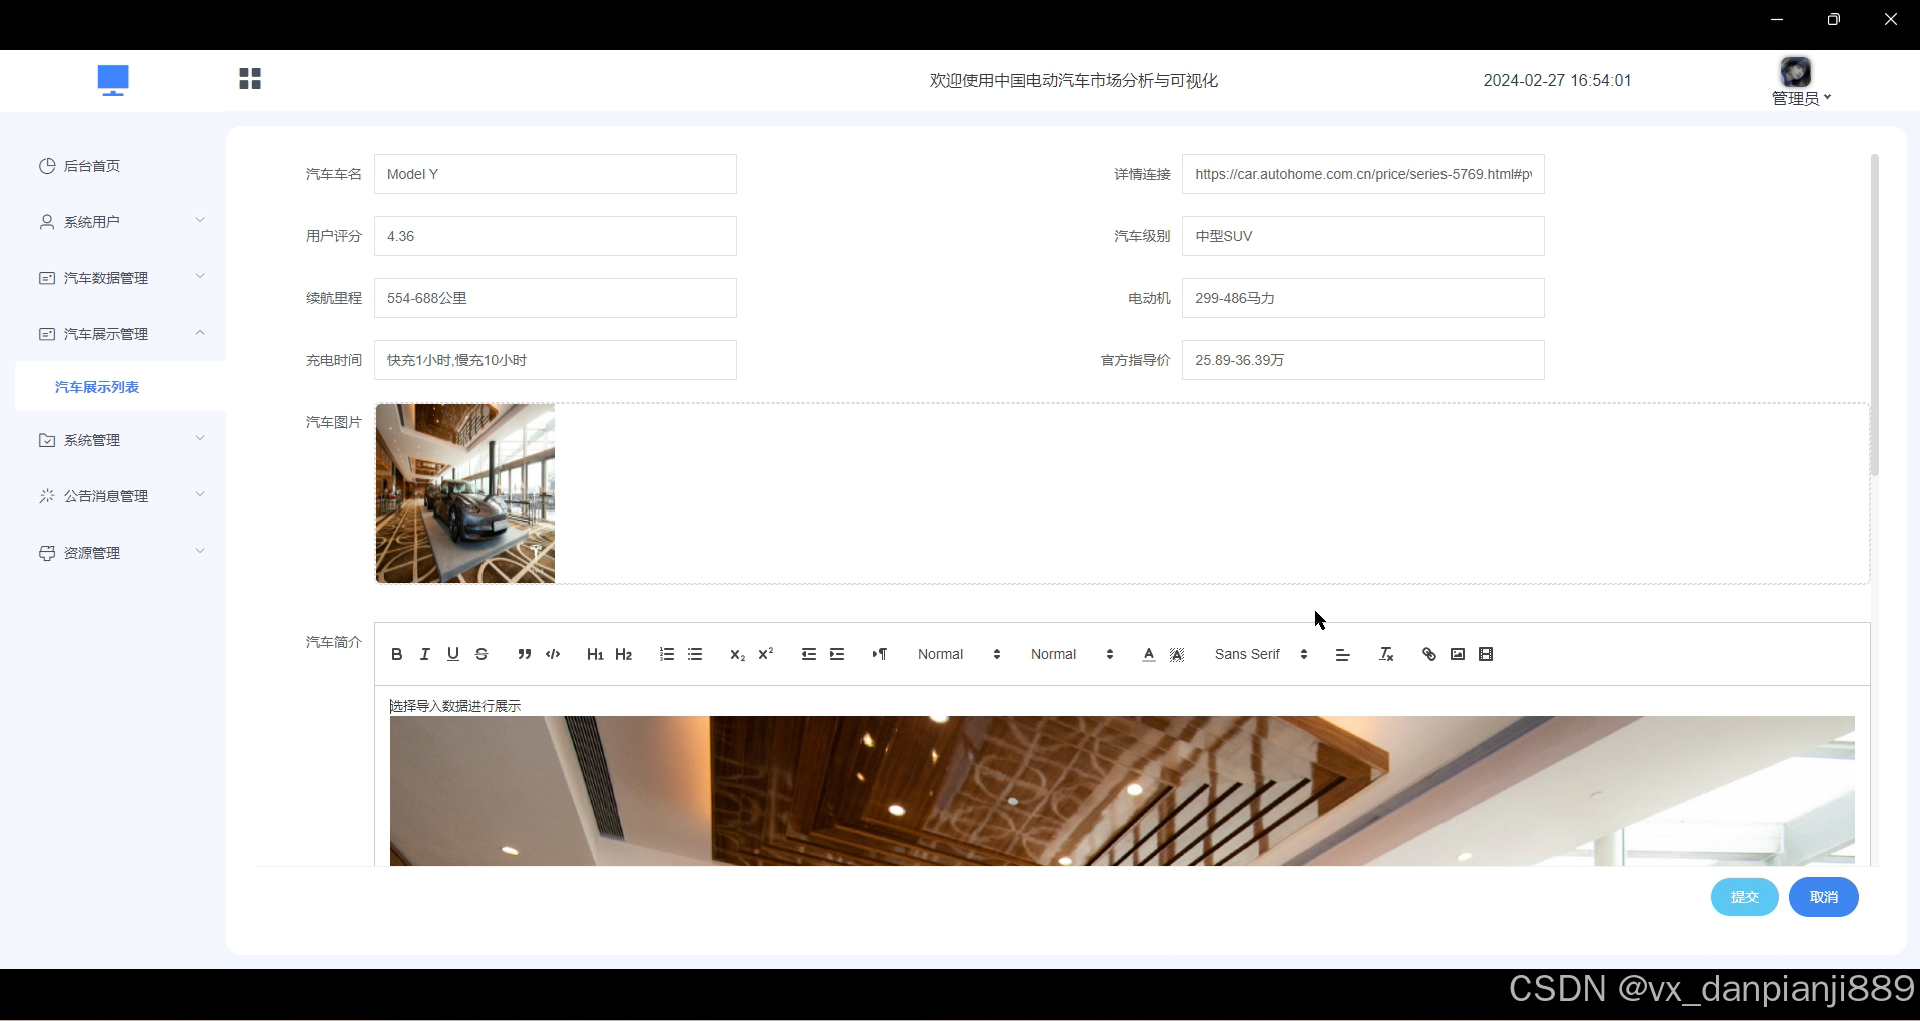Clear text formatting in editor

click(x=1386, y=654)
